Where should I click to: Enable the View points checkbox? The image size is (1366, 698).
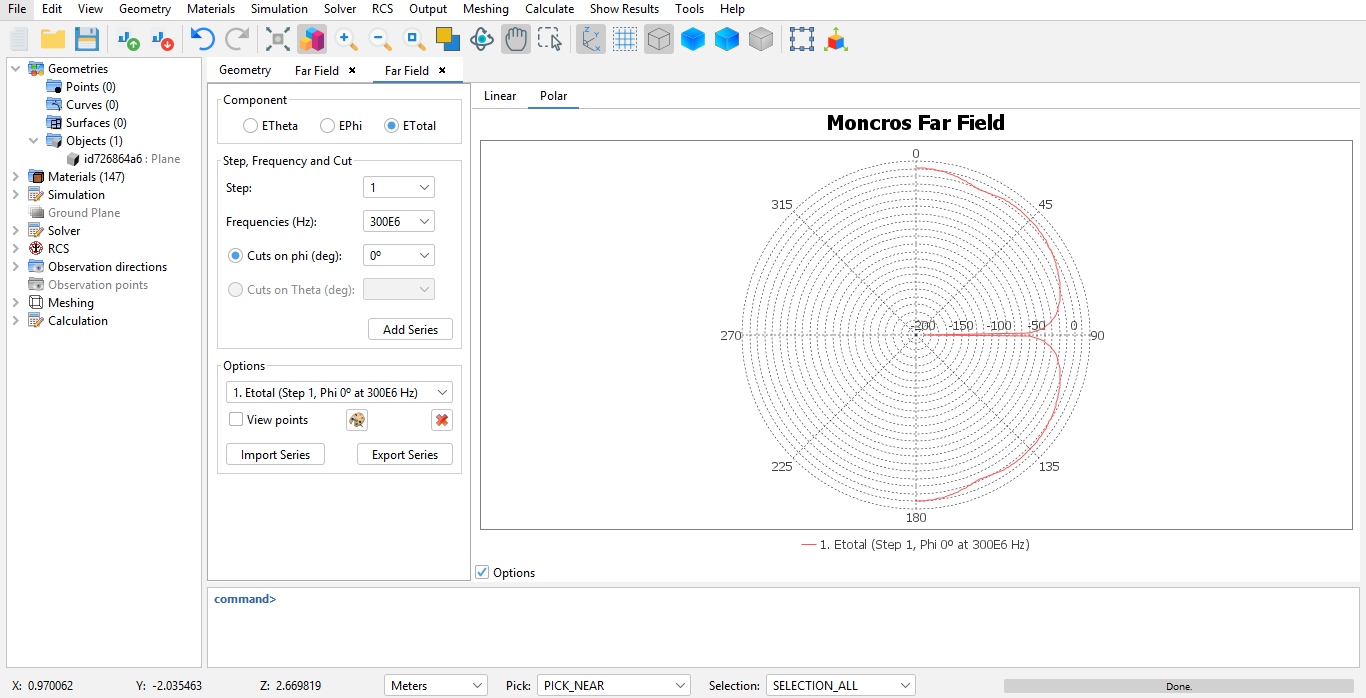click(236, 420)
